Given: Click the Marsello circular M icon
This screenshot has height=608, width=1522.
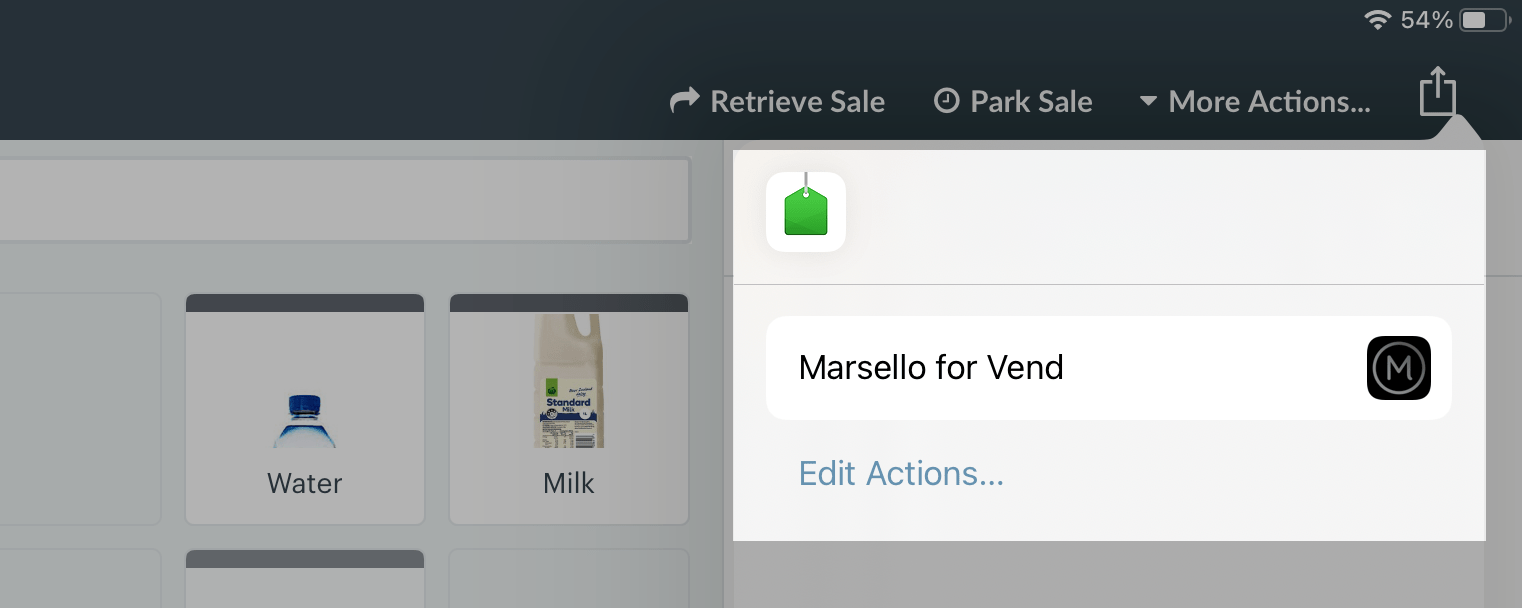Looking at the screenshot, I should pos(1398,367).
